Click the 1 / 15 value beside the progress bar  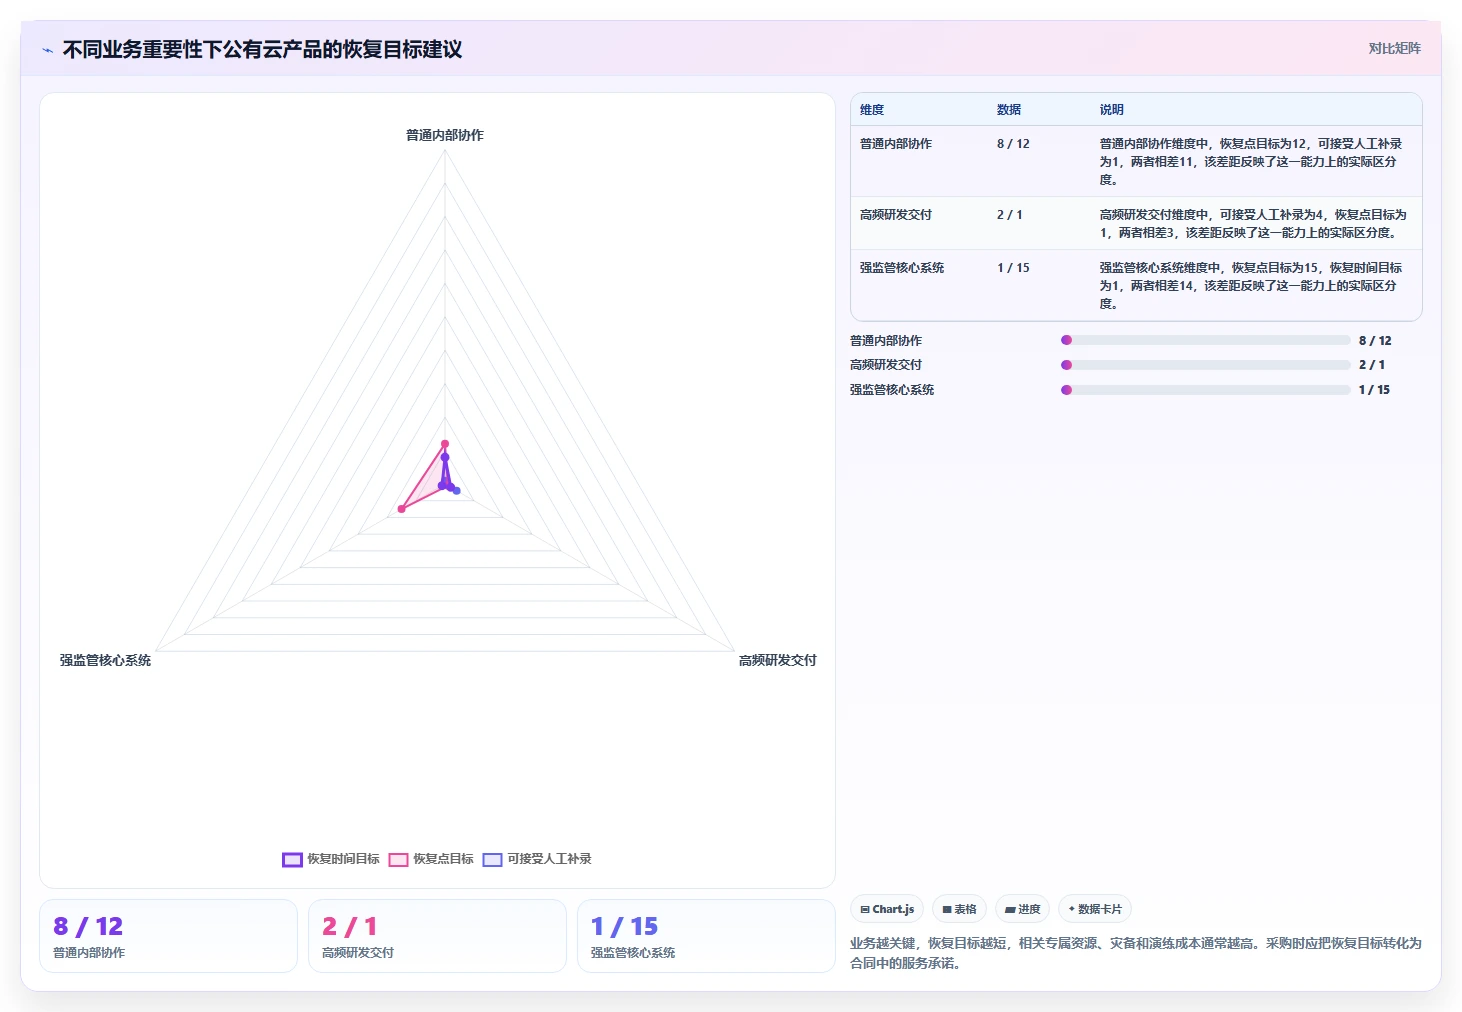(1374, 390)
